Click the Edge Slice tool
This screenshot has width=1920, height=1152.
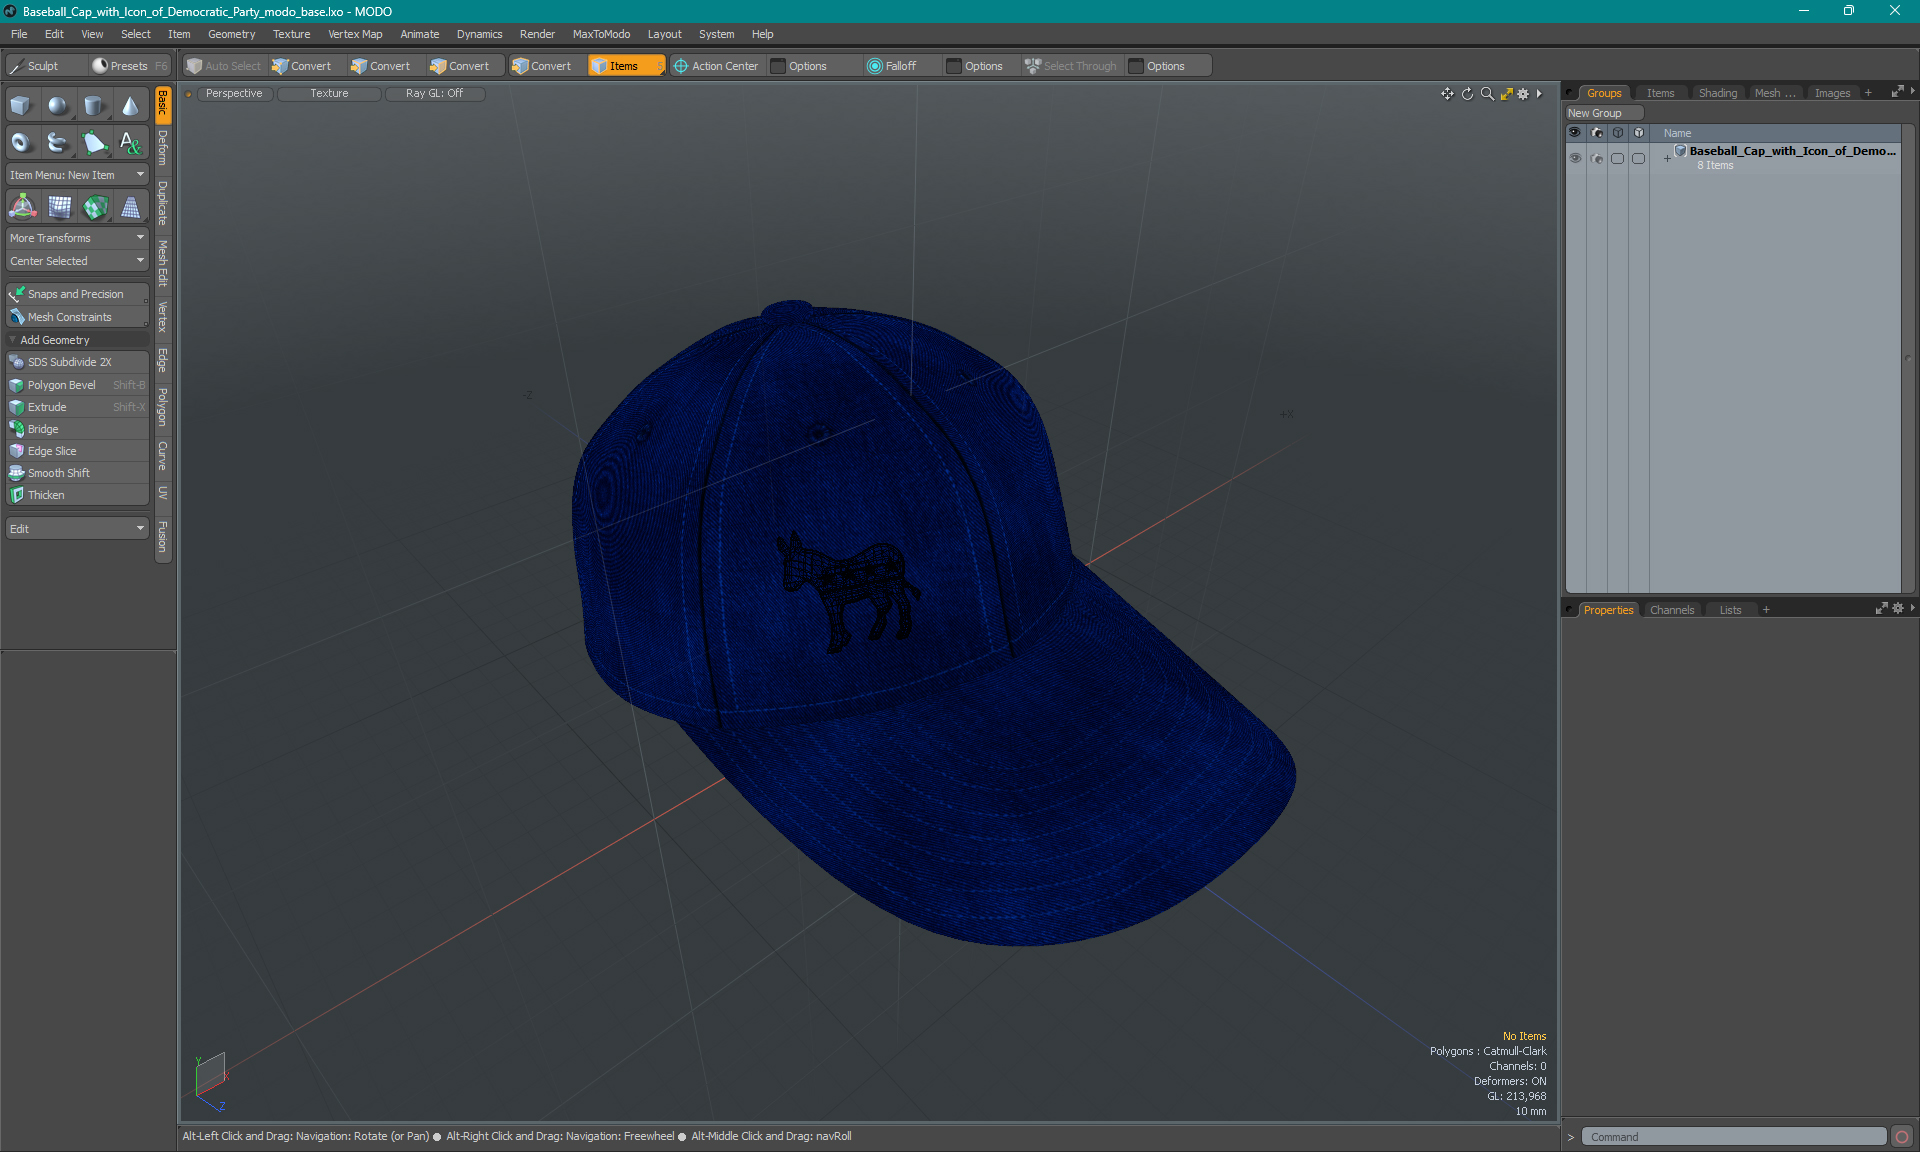point(77,451)
